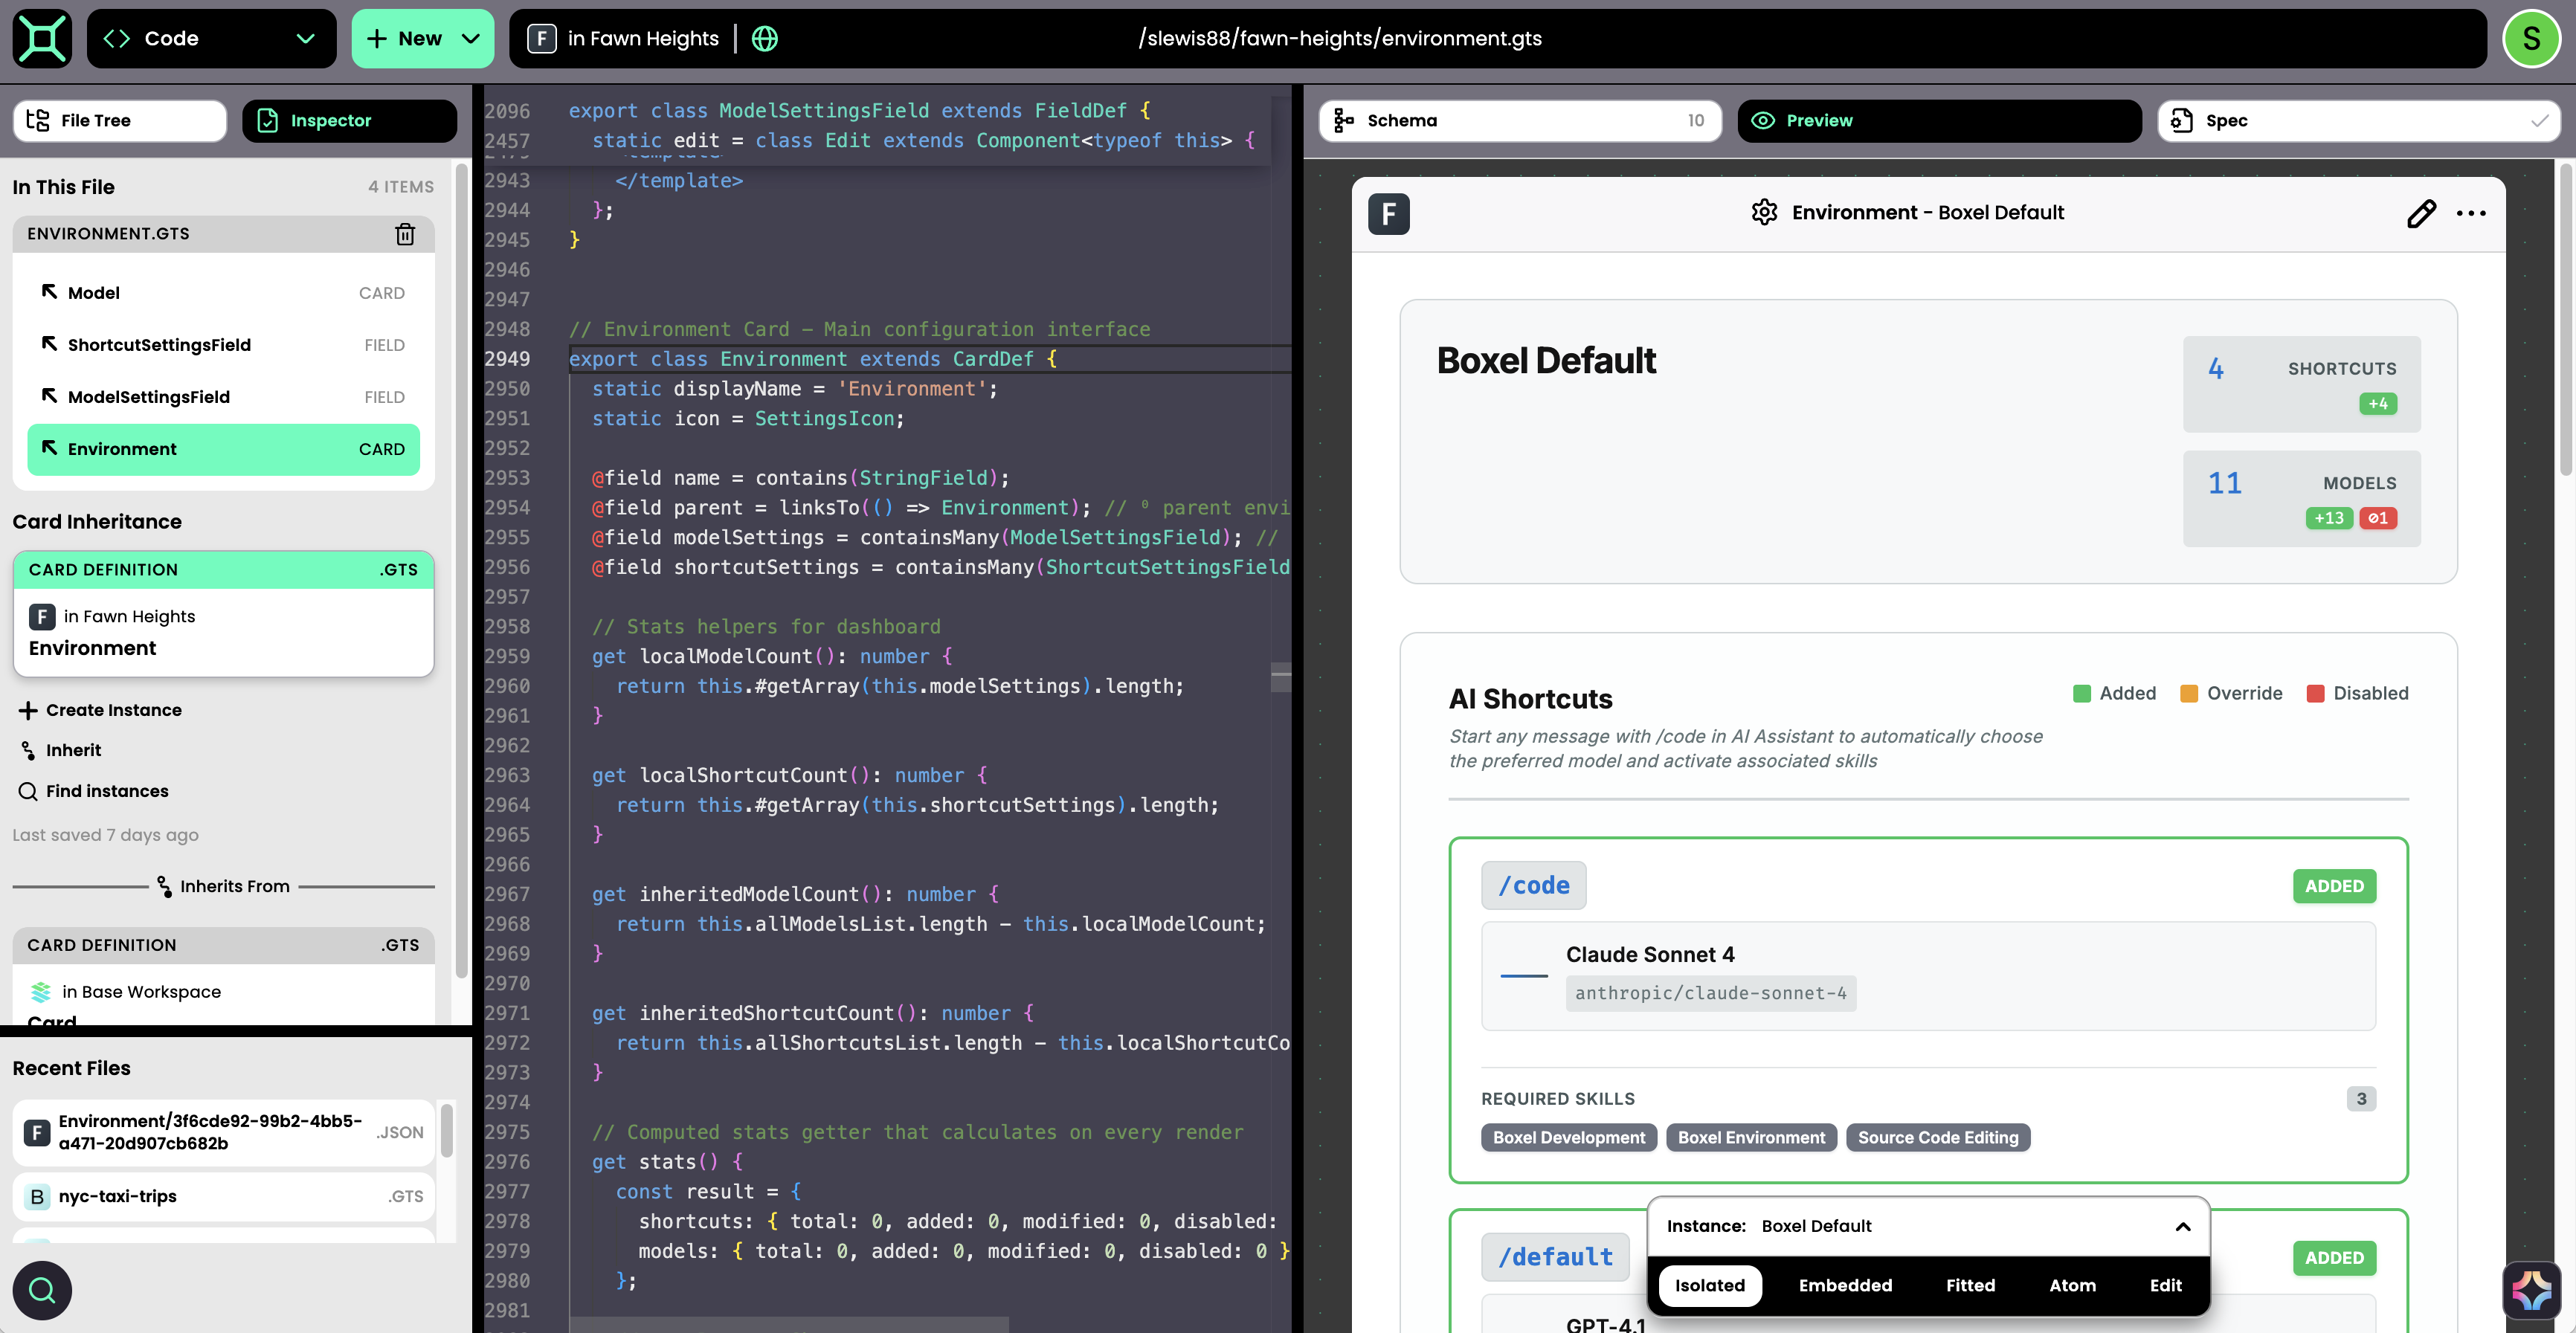
Task: Open the Environment card definition box
Action: pyautogui.click(x=223, y=614)
